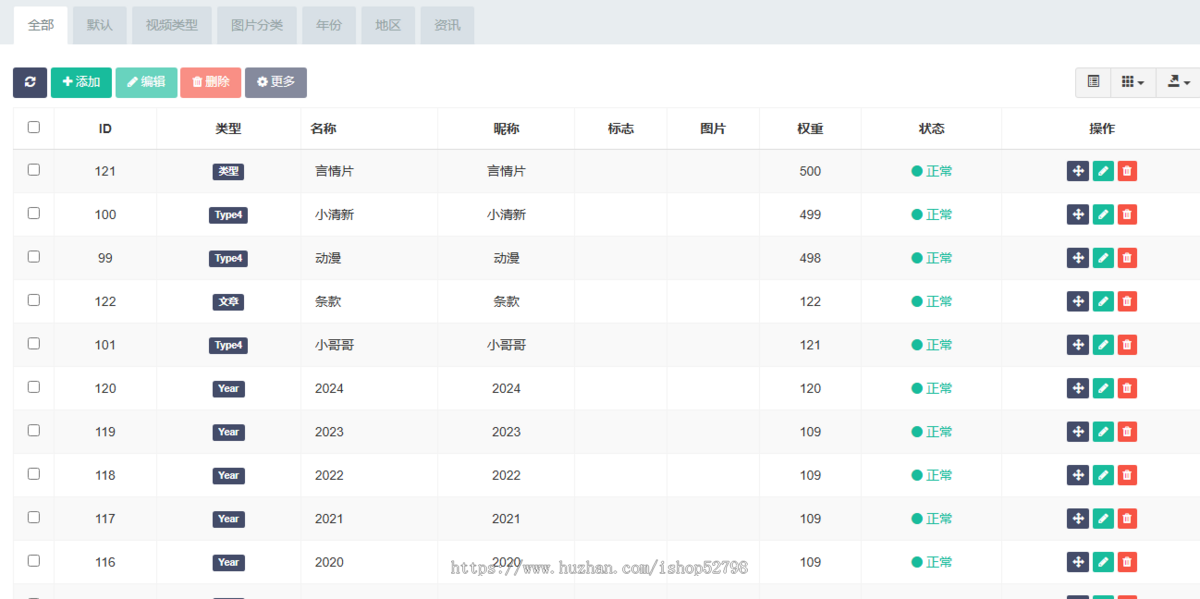Click the green 添加 add button
Viewport: 1200px width, 599px height.
pyautogui.click(x=81, y=82)
